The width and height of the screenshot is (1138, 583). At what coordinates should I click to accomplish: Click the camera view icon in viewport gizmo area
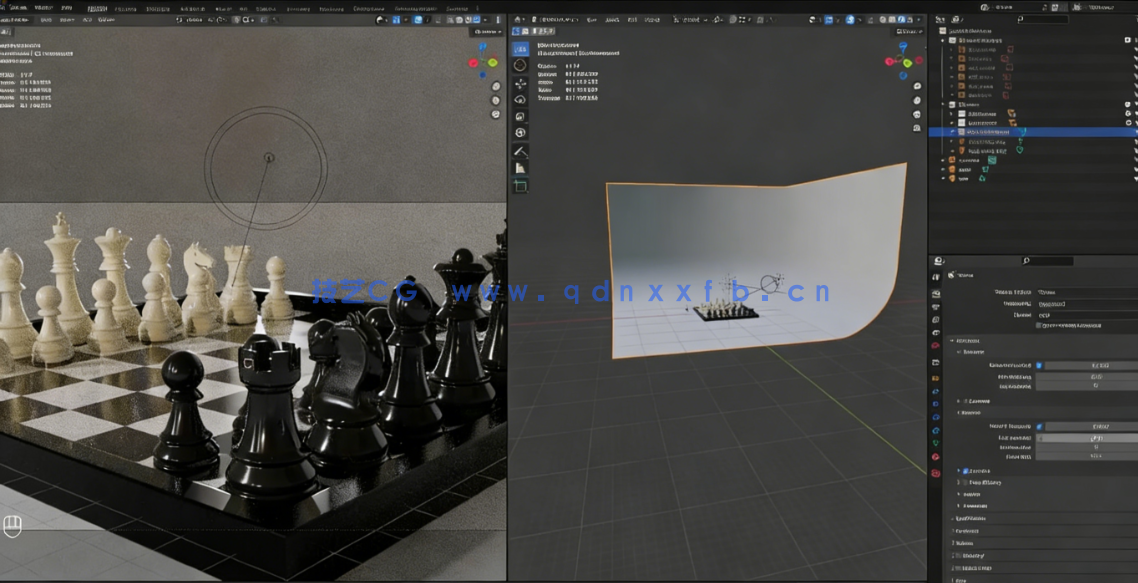click(917, 115)
